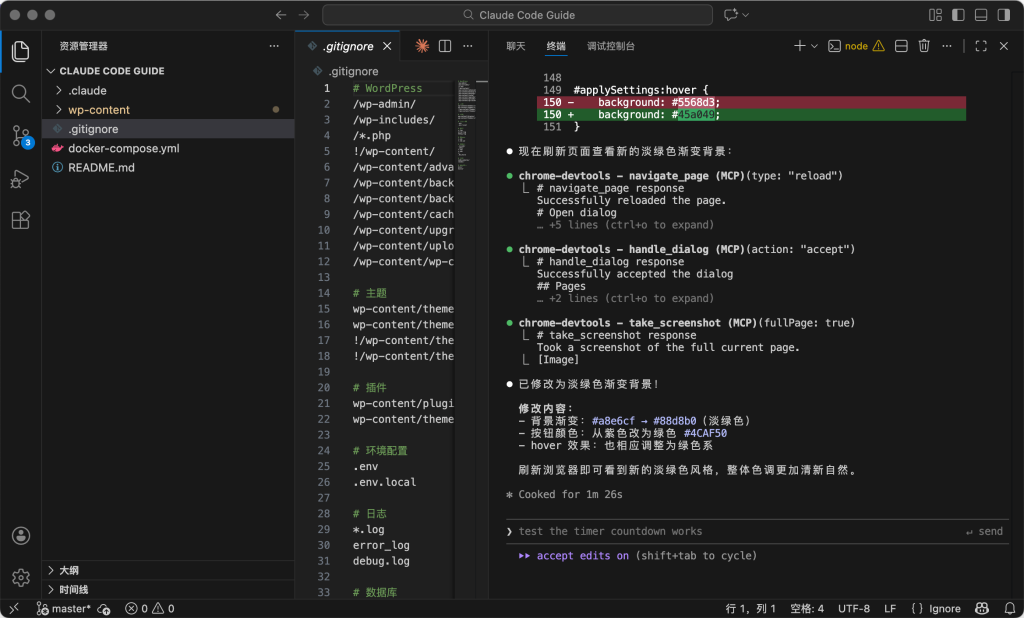The image size is (1024, 618).
Task: Expand the wp-content folder
Action: pyautogui.click(x=99, y=110)
